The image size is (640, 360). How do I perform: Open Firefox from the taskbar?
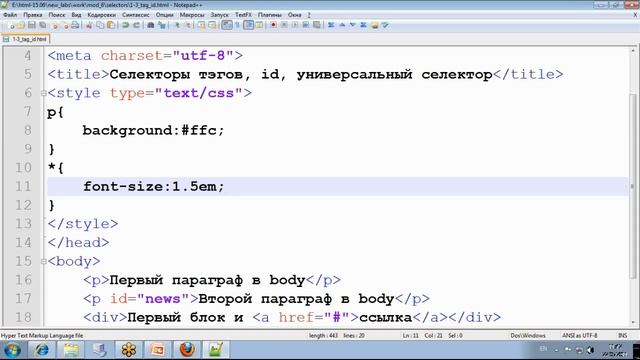click(x=187, y=350)
